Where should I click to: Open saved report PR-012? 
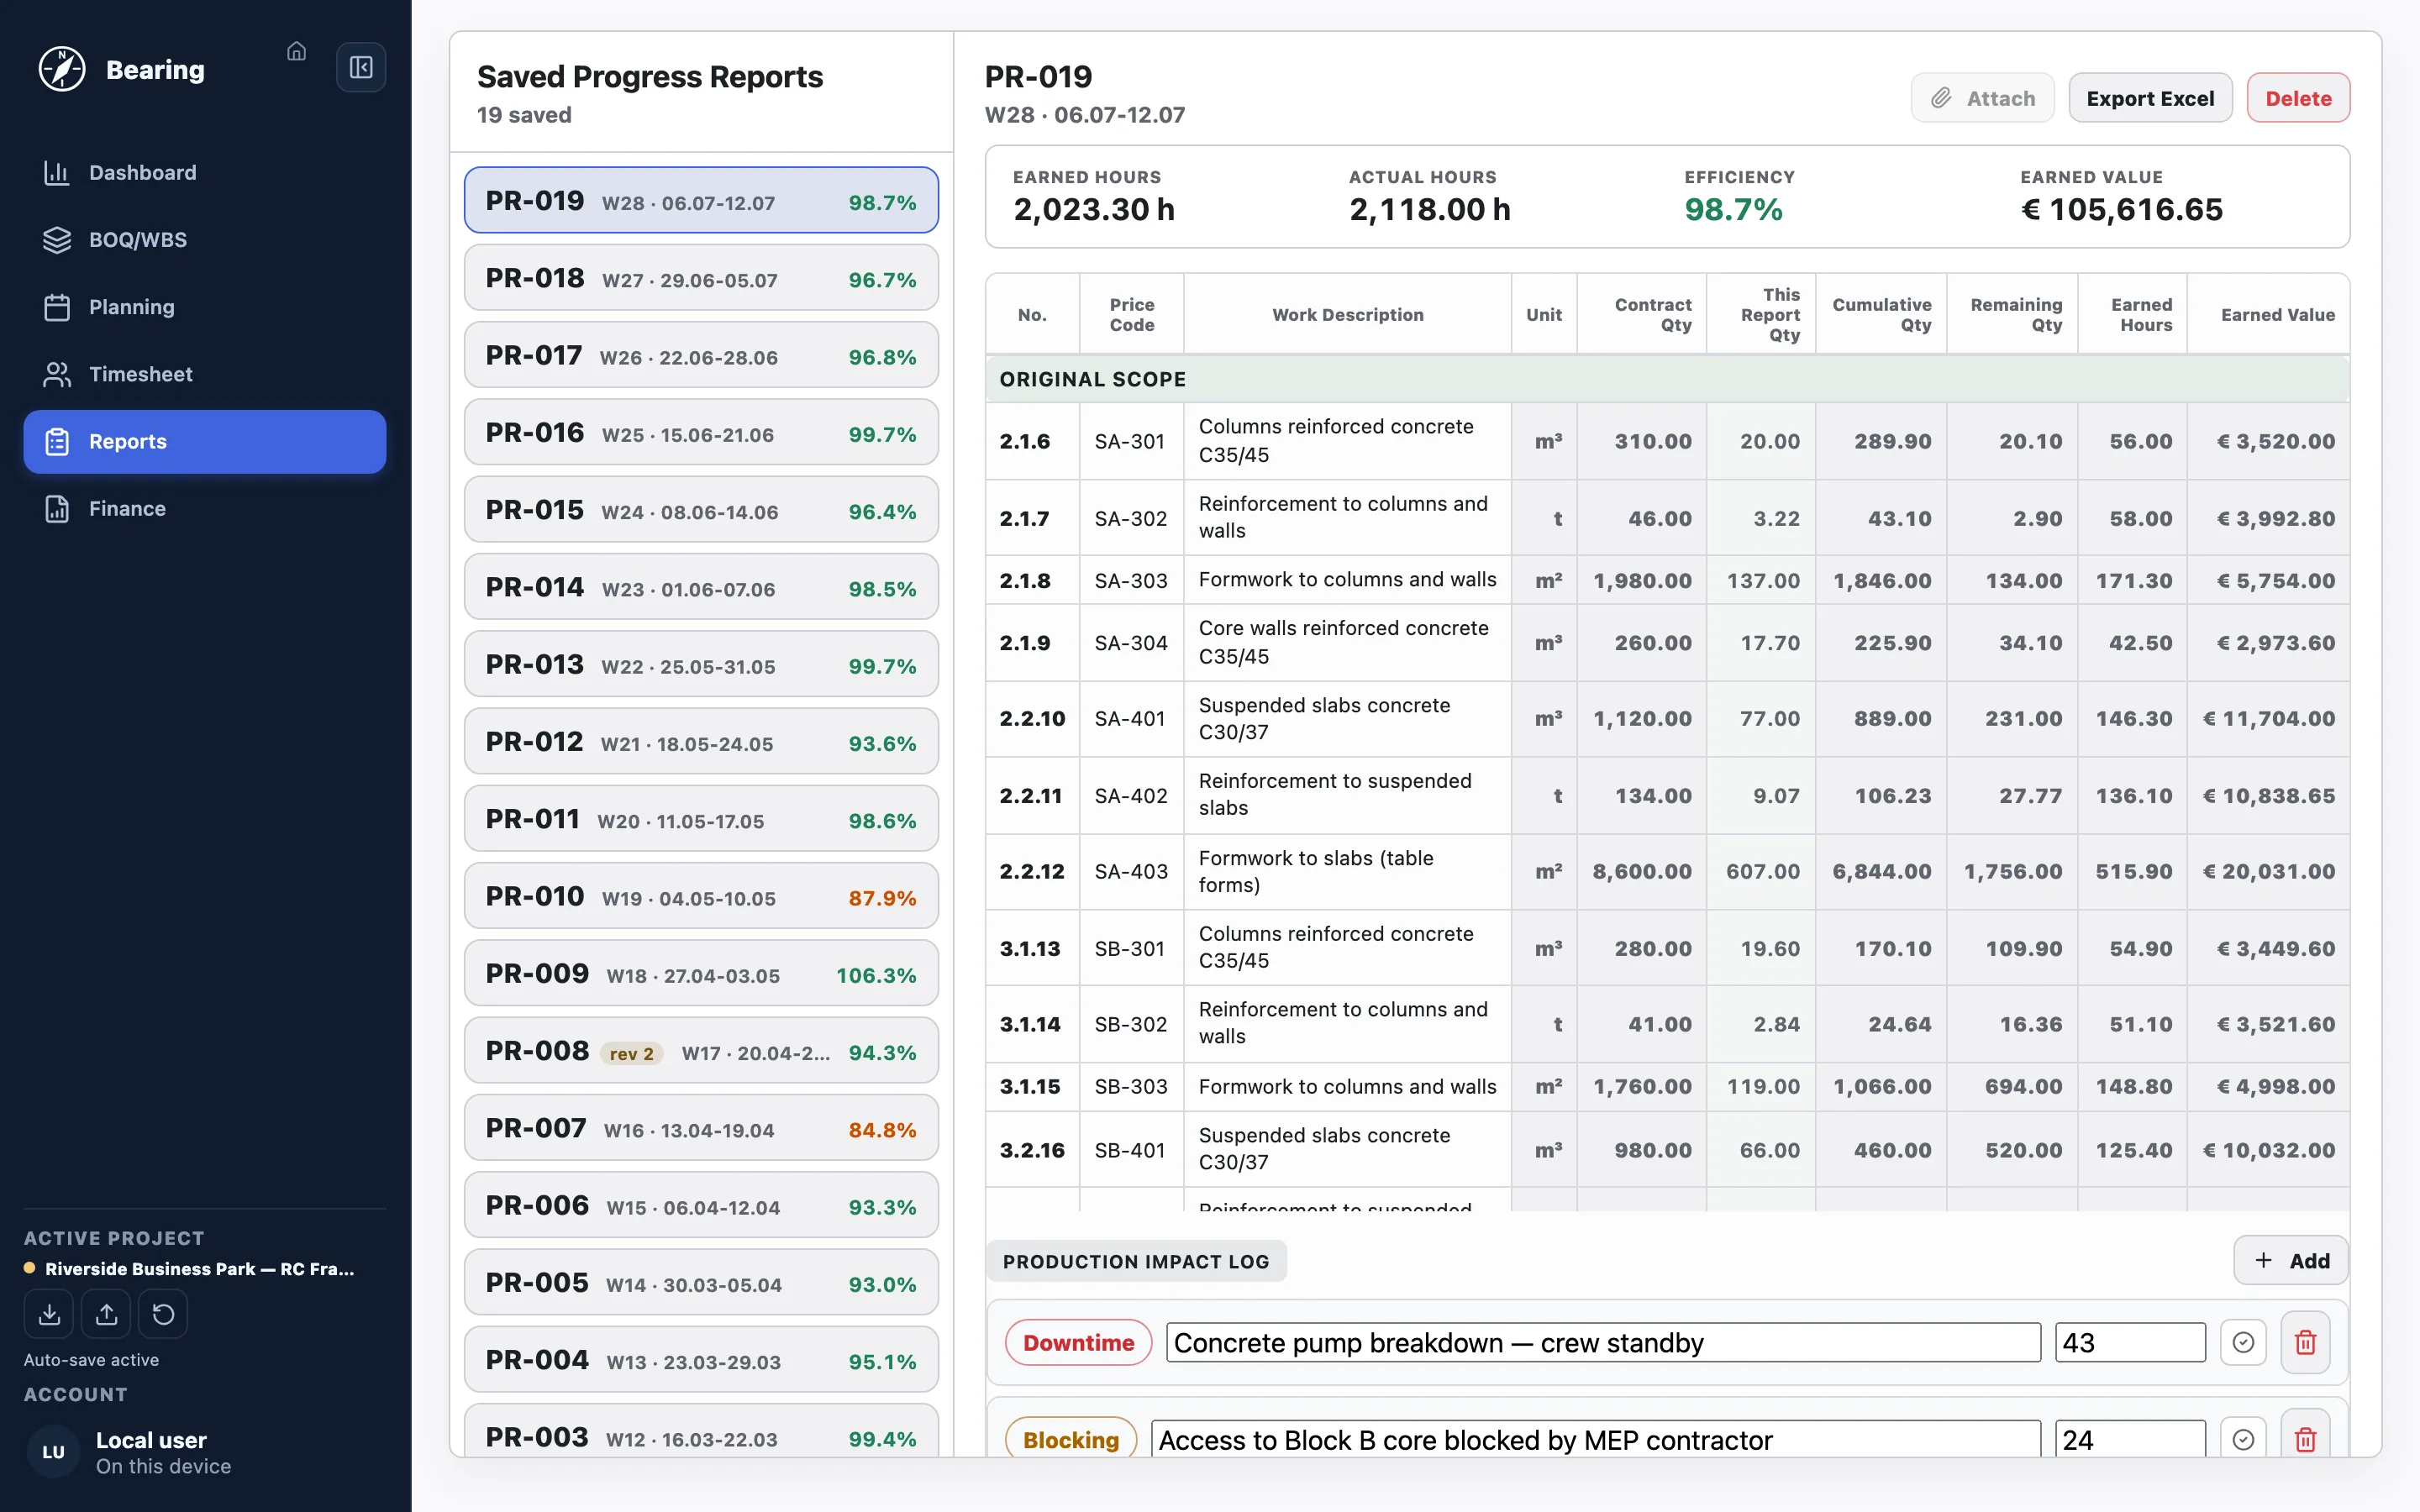(x=701, y=741)
